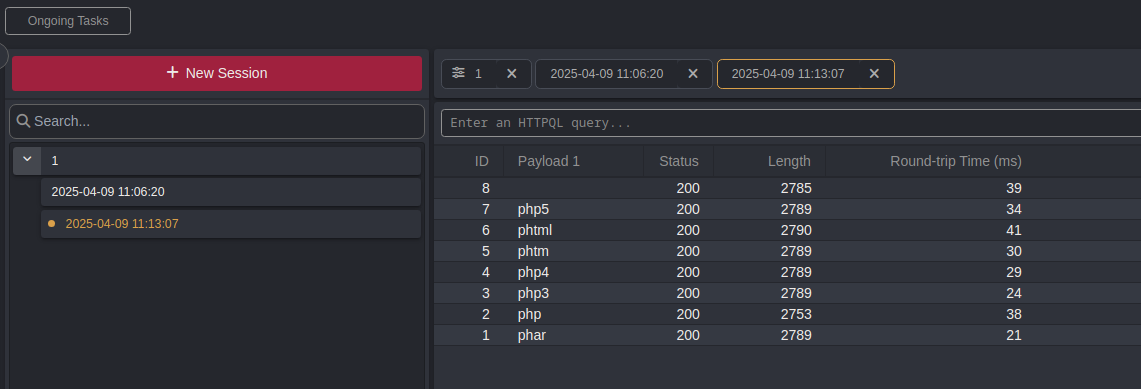Create a New Session
The width and height of the screenshot is (1141, 389).
[x=217, y=73]
